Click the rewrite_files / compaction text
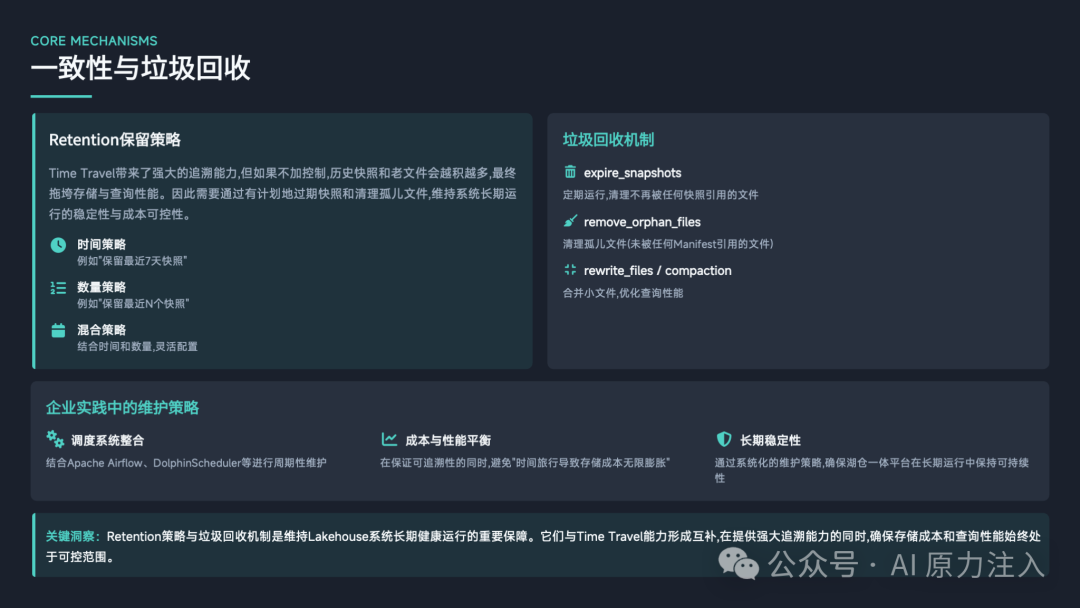Viewport: 1080px width, 608px height. (658, 271)
